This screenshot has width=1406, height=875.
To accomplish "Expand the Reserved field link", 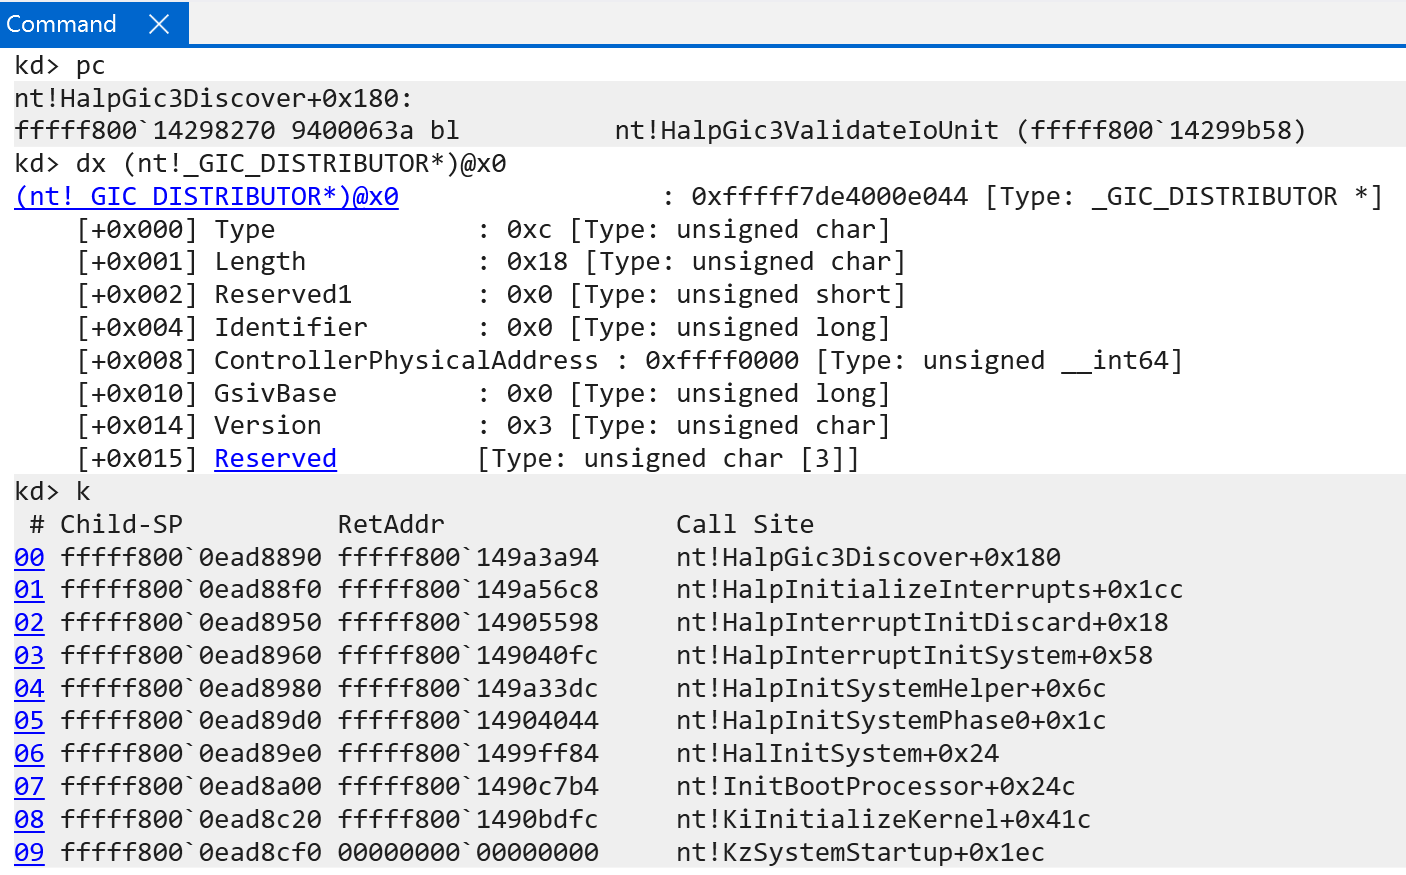I will pos(275,459).
